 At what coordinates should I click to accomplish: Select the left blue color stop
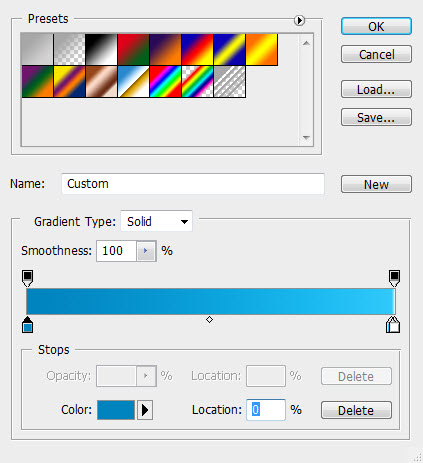(27, 325)
